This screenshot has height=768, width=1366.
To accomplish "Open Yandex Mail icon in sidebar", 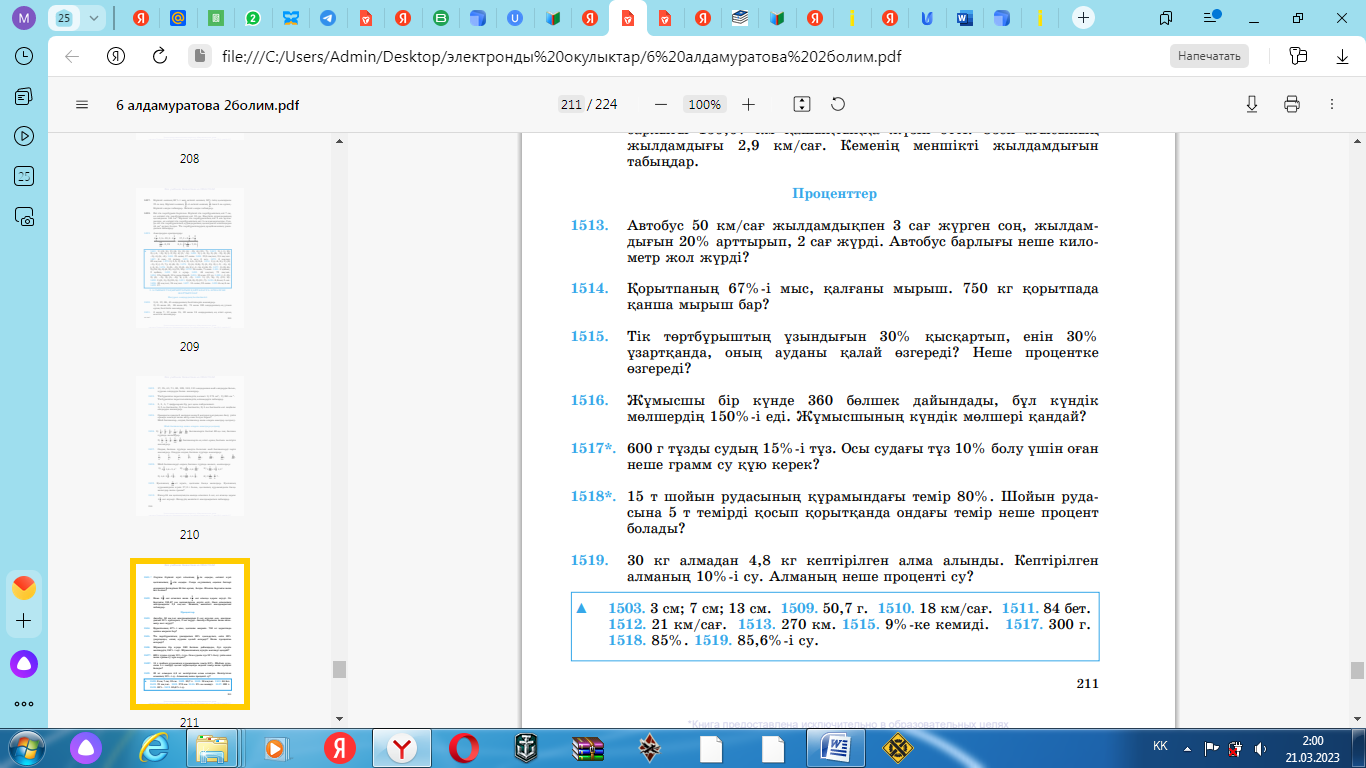I will click(25, 587).
